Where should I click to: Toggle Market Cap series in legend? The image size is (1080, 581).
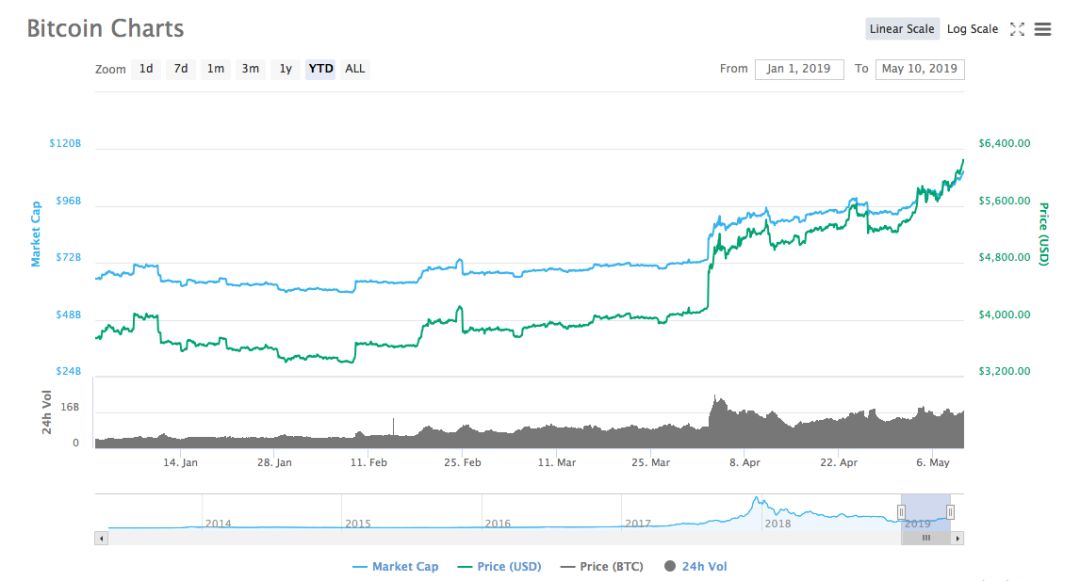[x=395, y=567]
